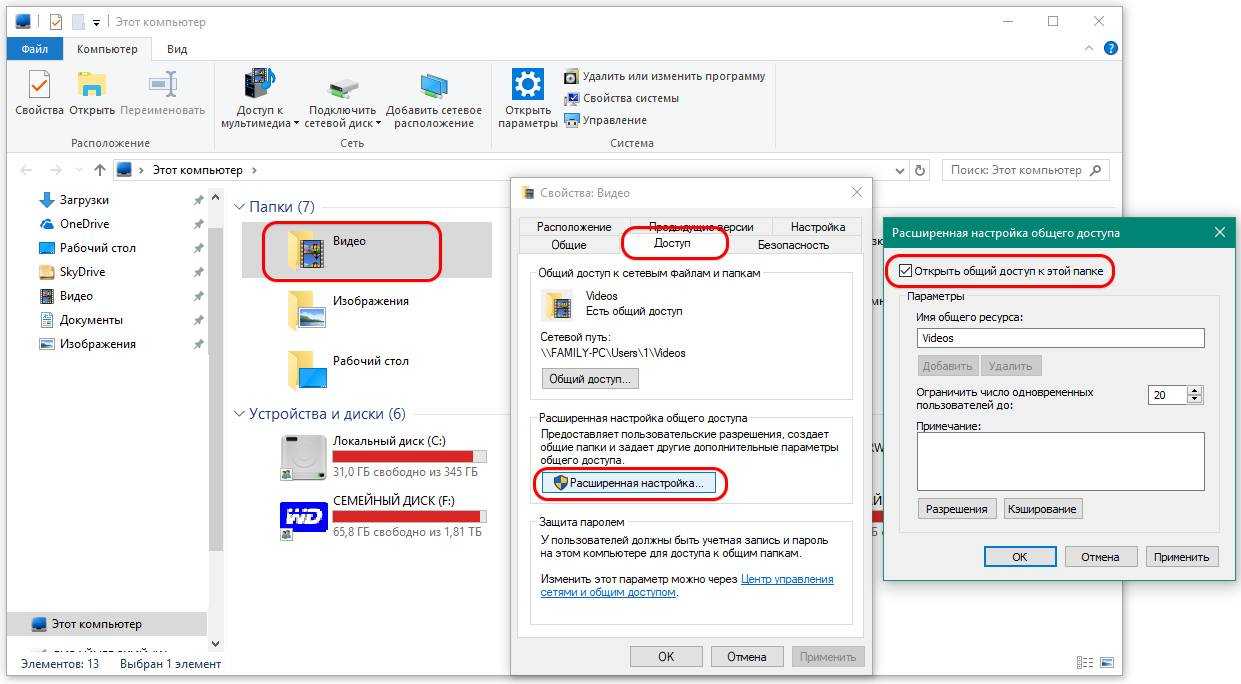Image resolution: width=1241 pixels, height=684 pixels.
Task: Increase the simultaneous users limit spinner
Action: coord(1194,390)
